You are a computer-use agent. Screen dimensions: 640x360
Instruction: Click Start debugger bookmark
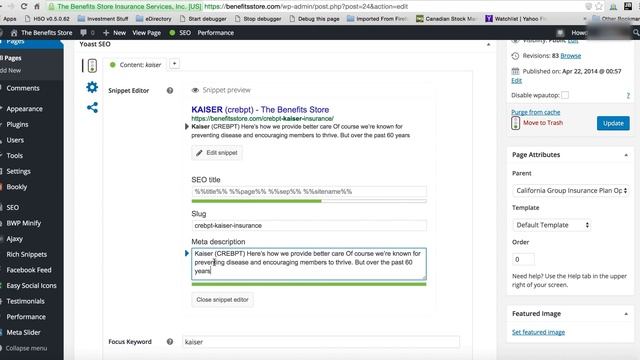coord(203,18)
